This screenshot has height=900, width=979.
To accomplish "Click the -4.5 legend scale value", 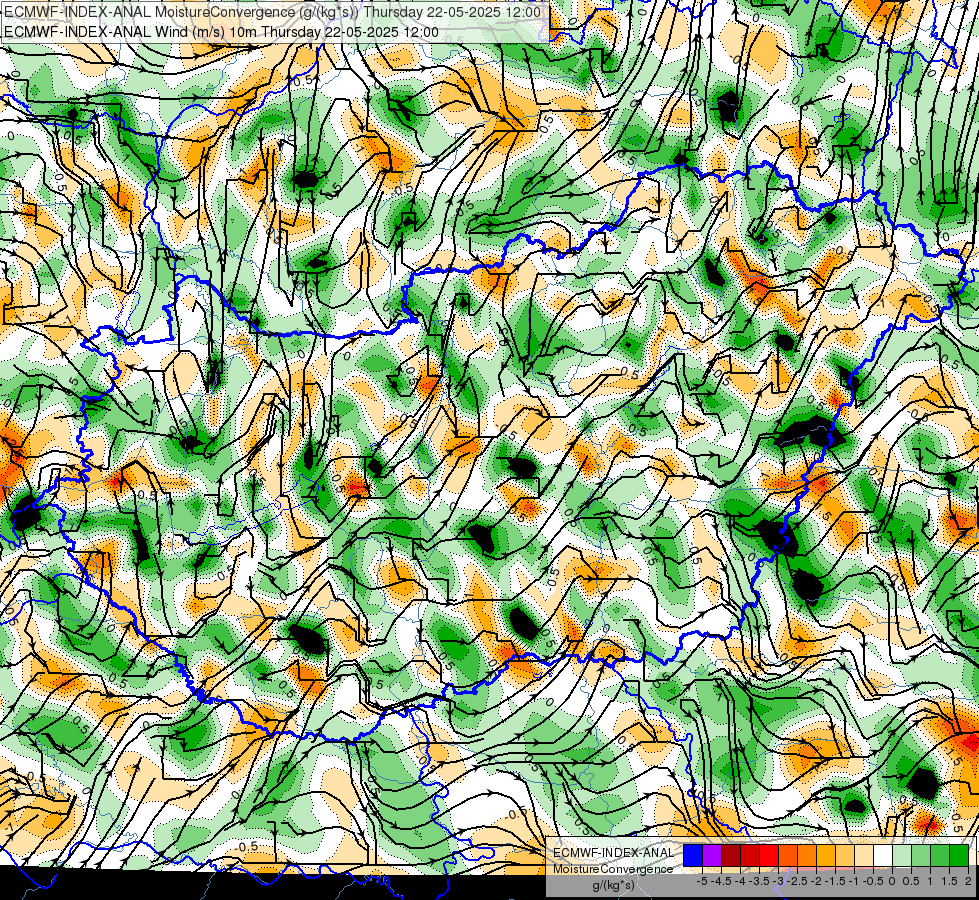I will click(x=721, y=881).
